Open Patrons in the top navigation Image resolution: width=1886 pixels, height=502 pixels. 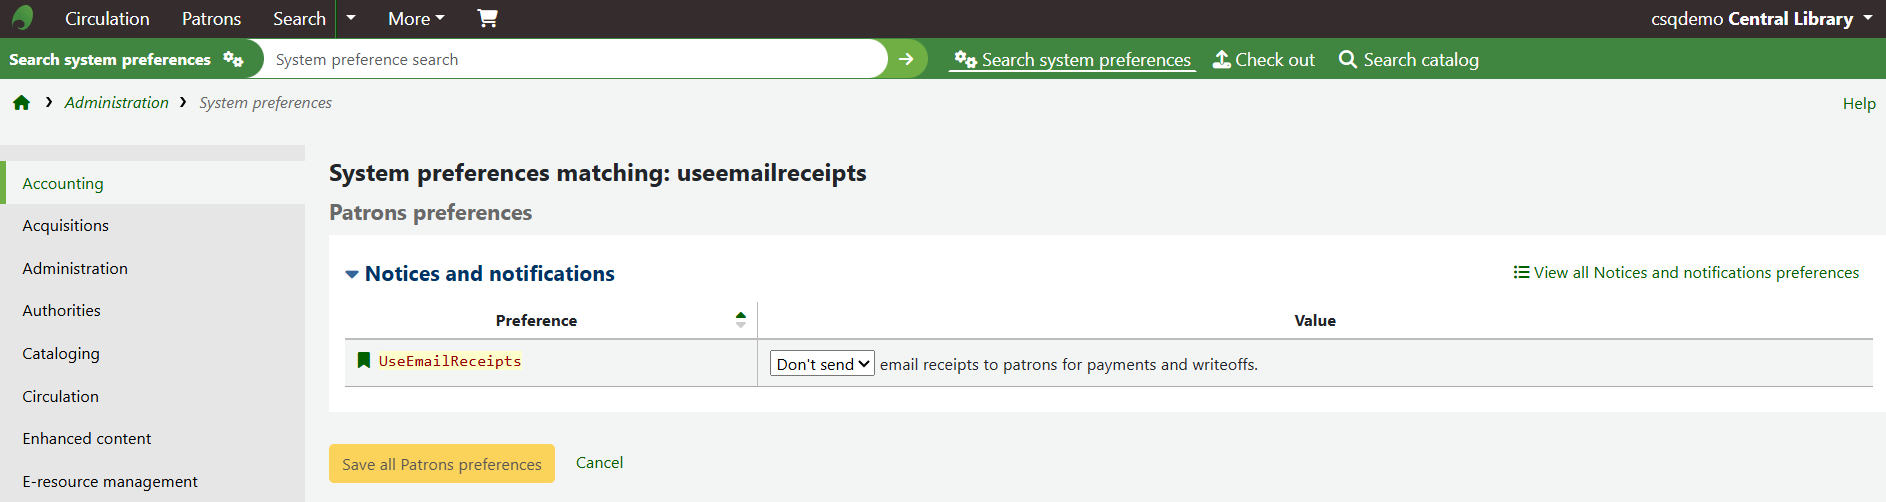211,18
